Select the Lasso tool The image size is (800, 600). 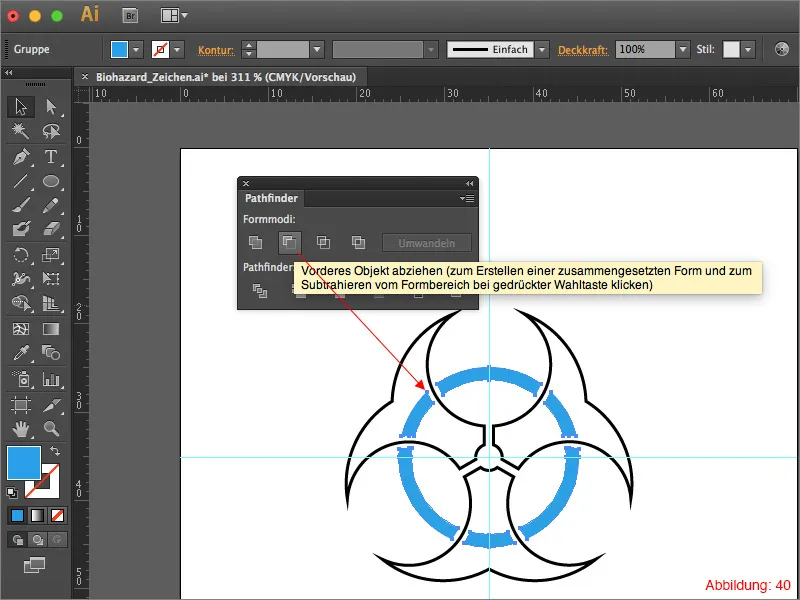[51, 131]
